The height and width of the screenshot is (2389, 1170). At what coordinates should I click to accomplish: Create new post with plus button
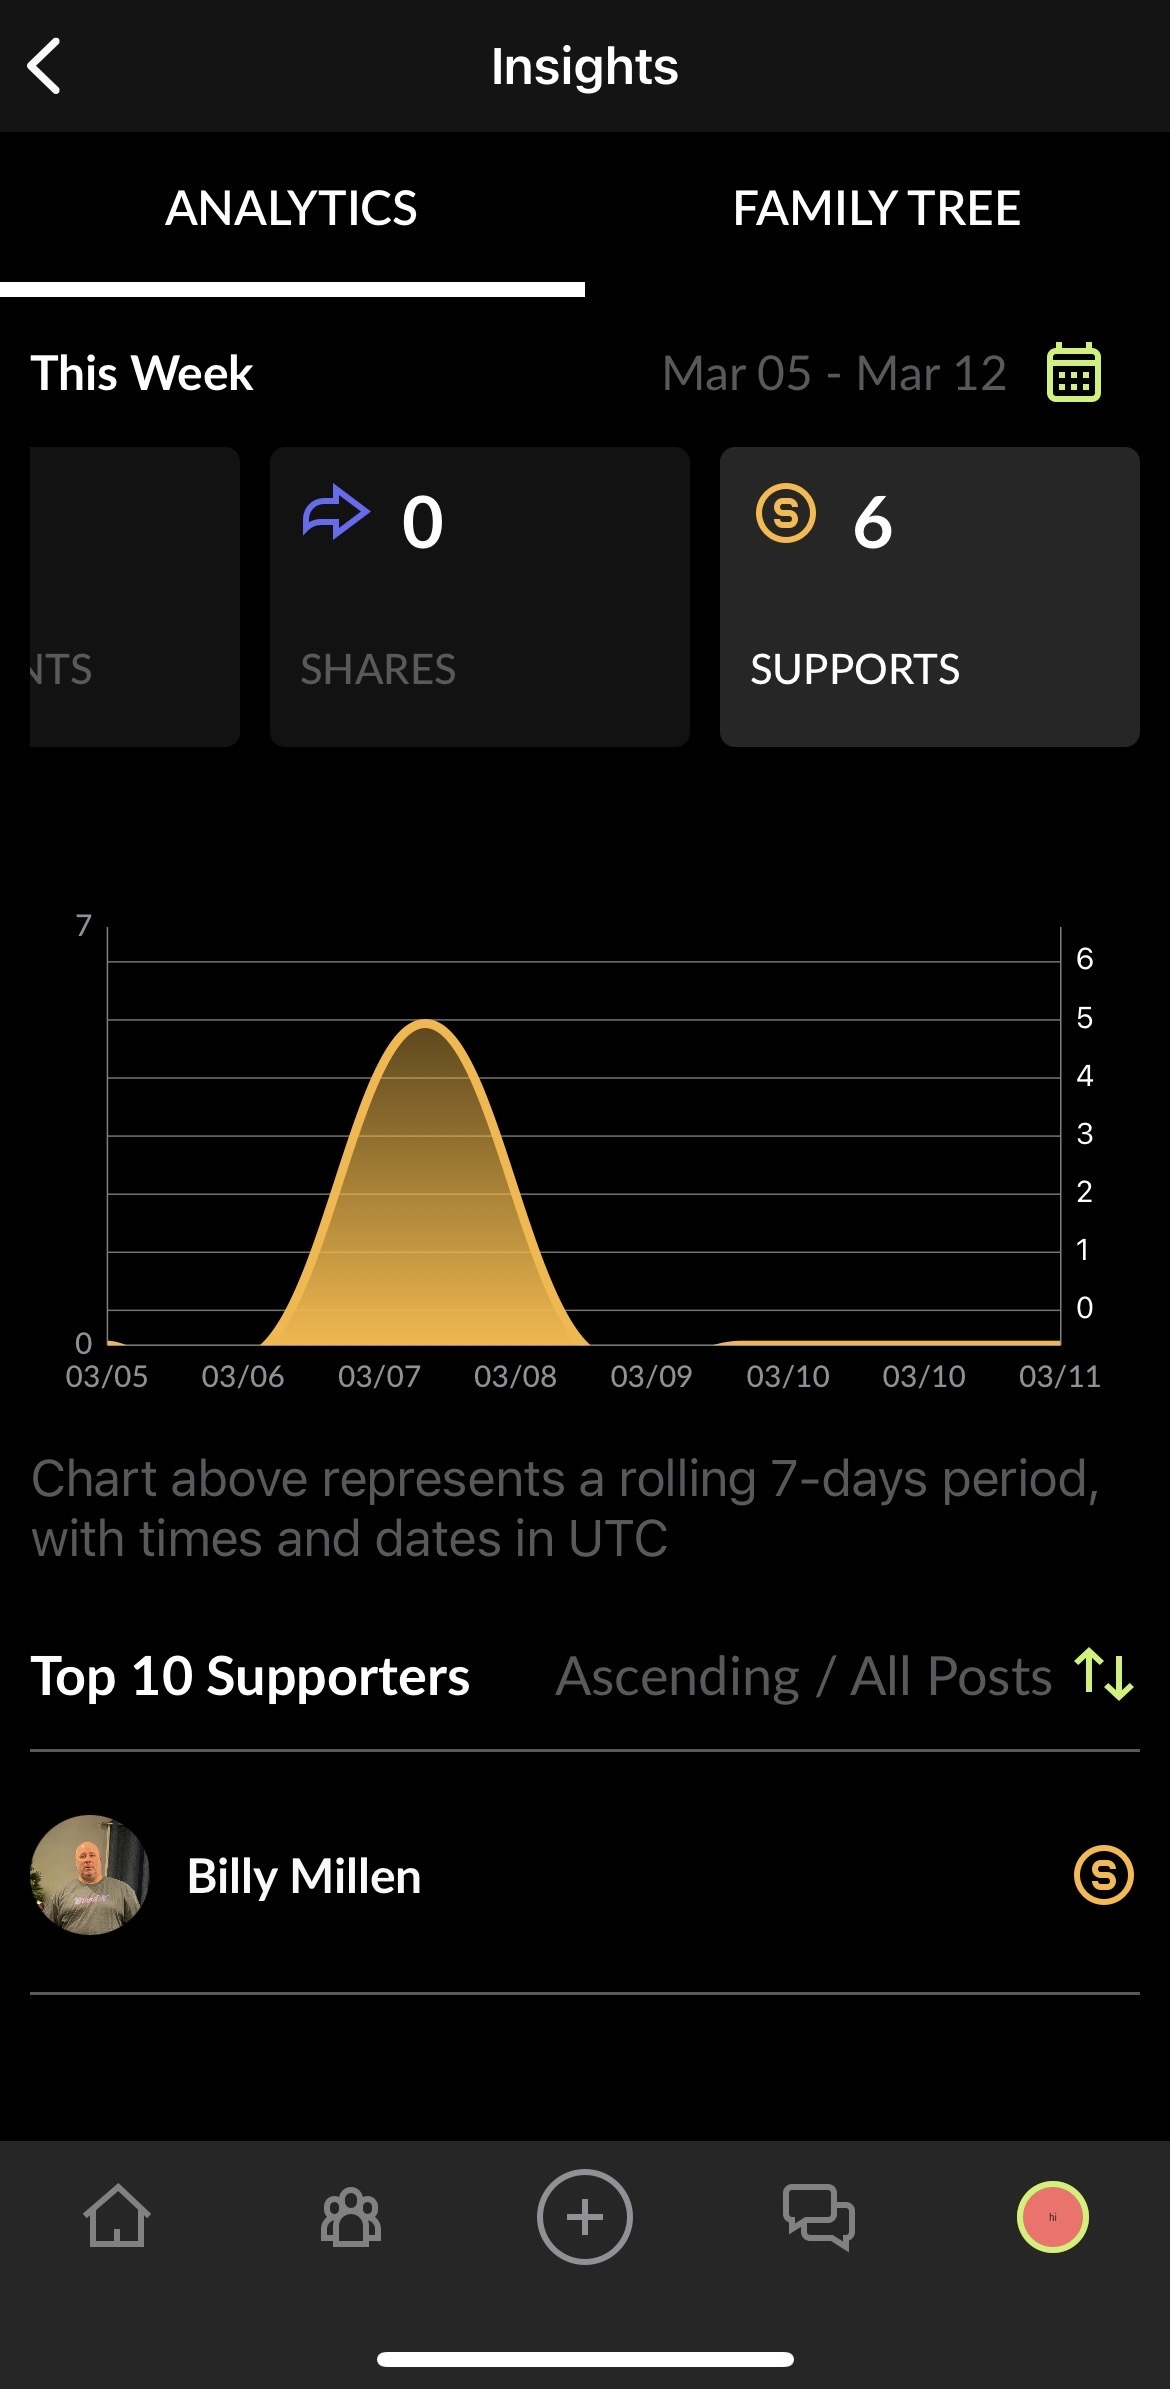point(585,2216)
